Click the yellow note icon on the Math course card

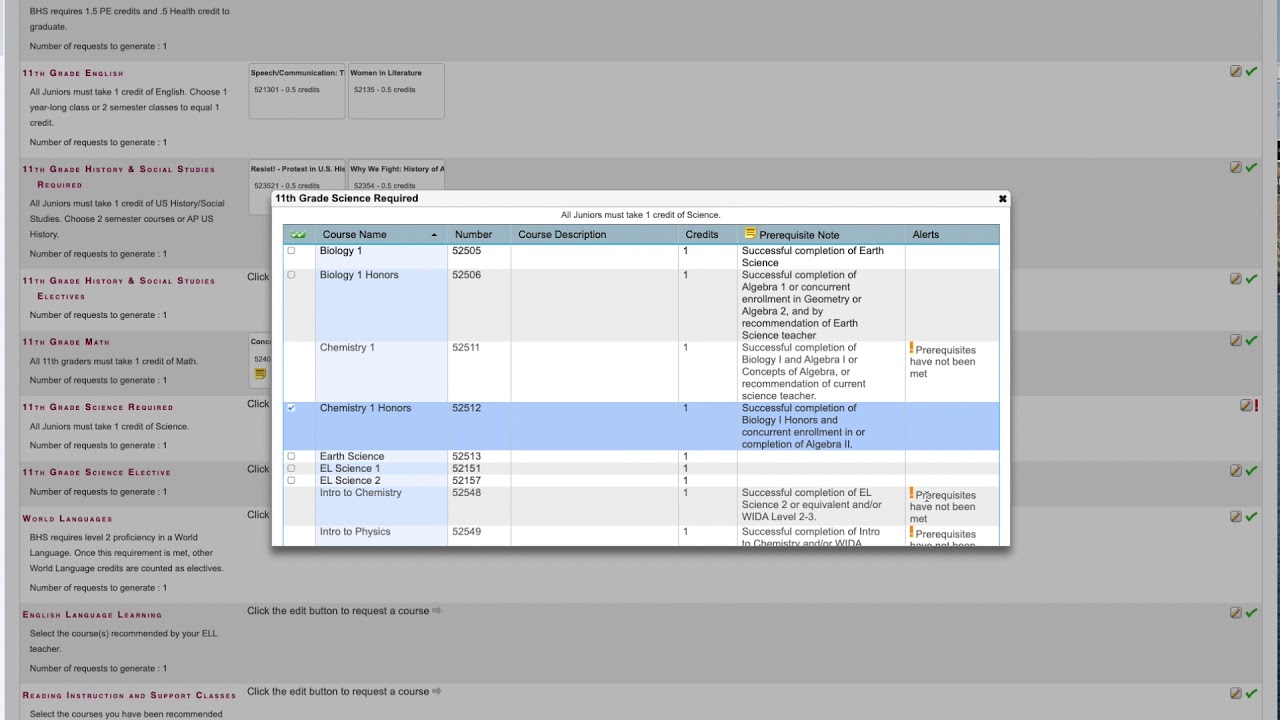pyautogui.click(x=260, y=374)
